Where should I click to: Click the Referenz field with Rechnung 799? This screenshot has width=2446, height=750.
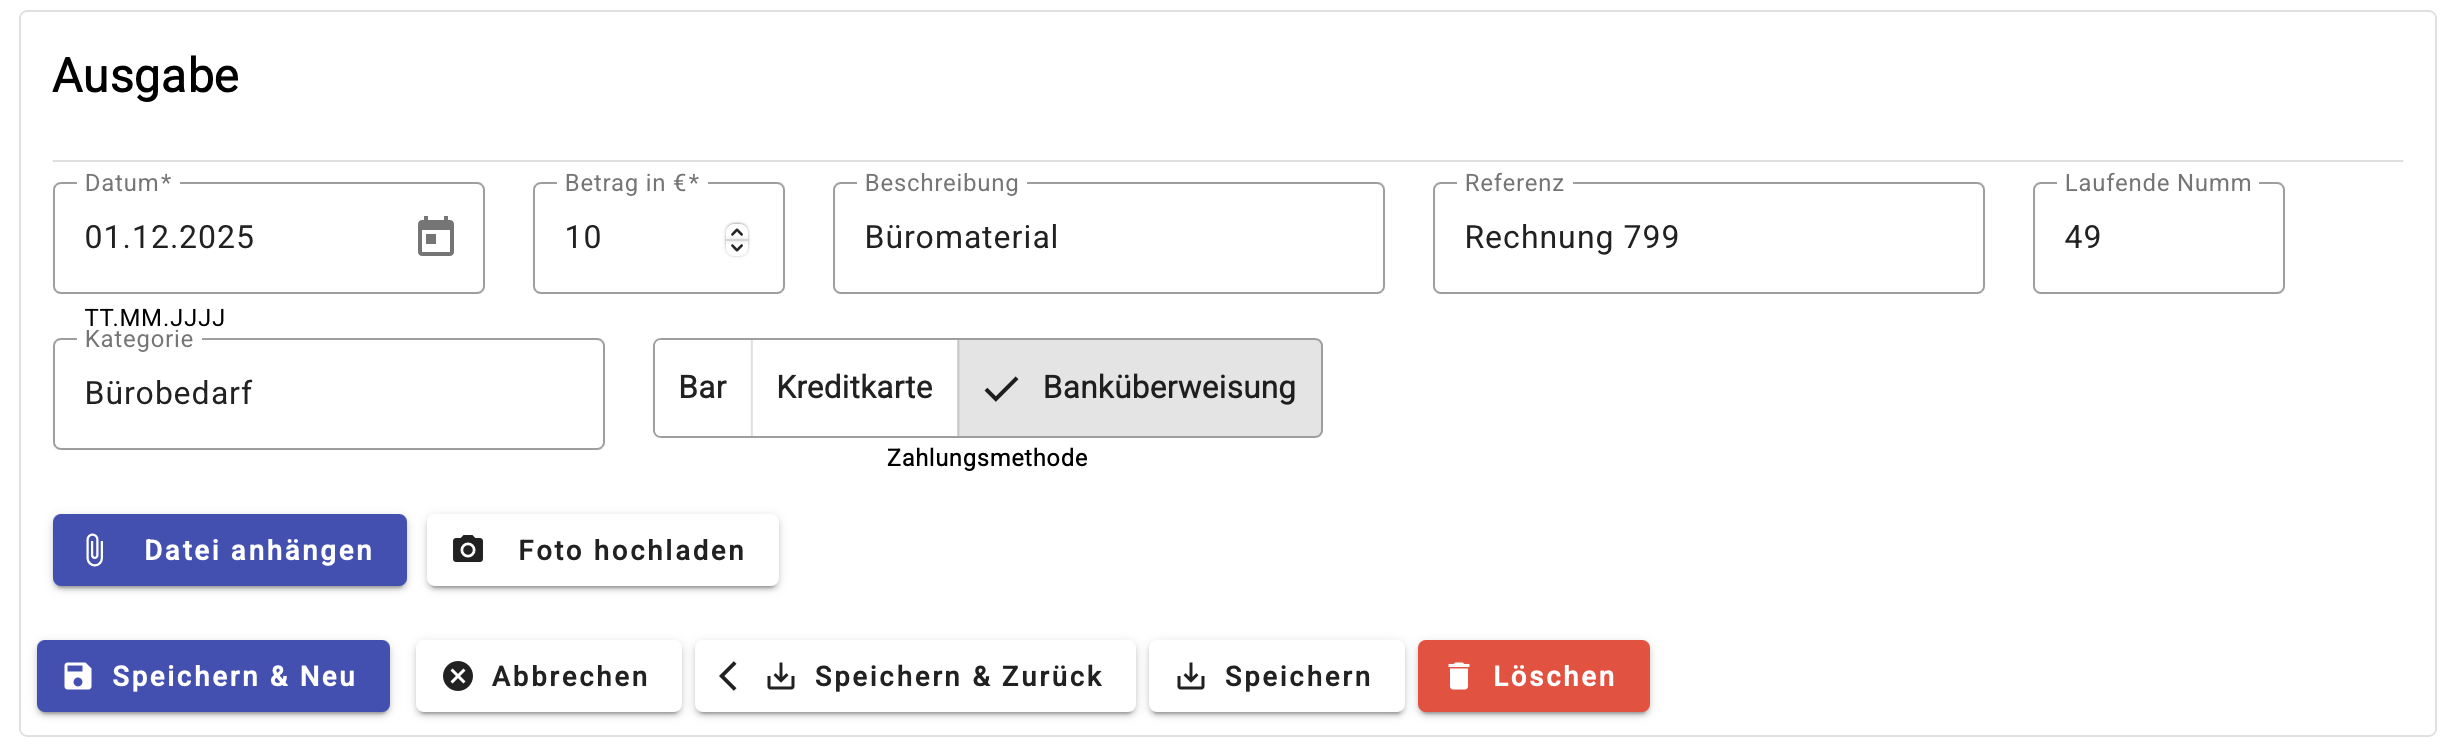[x=1708, y=237]
